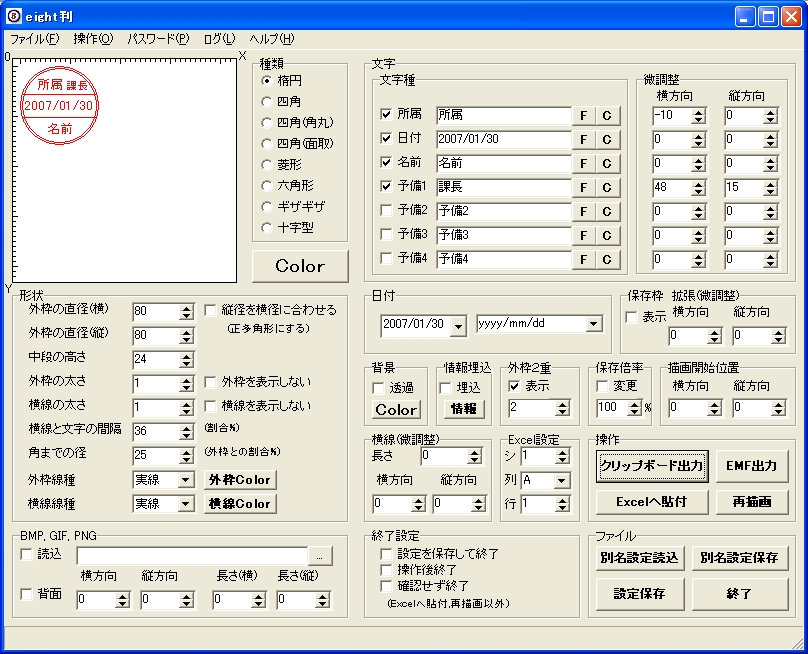Increase the 外枠の直径(横) spinner value

click(187, 308)
